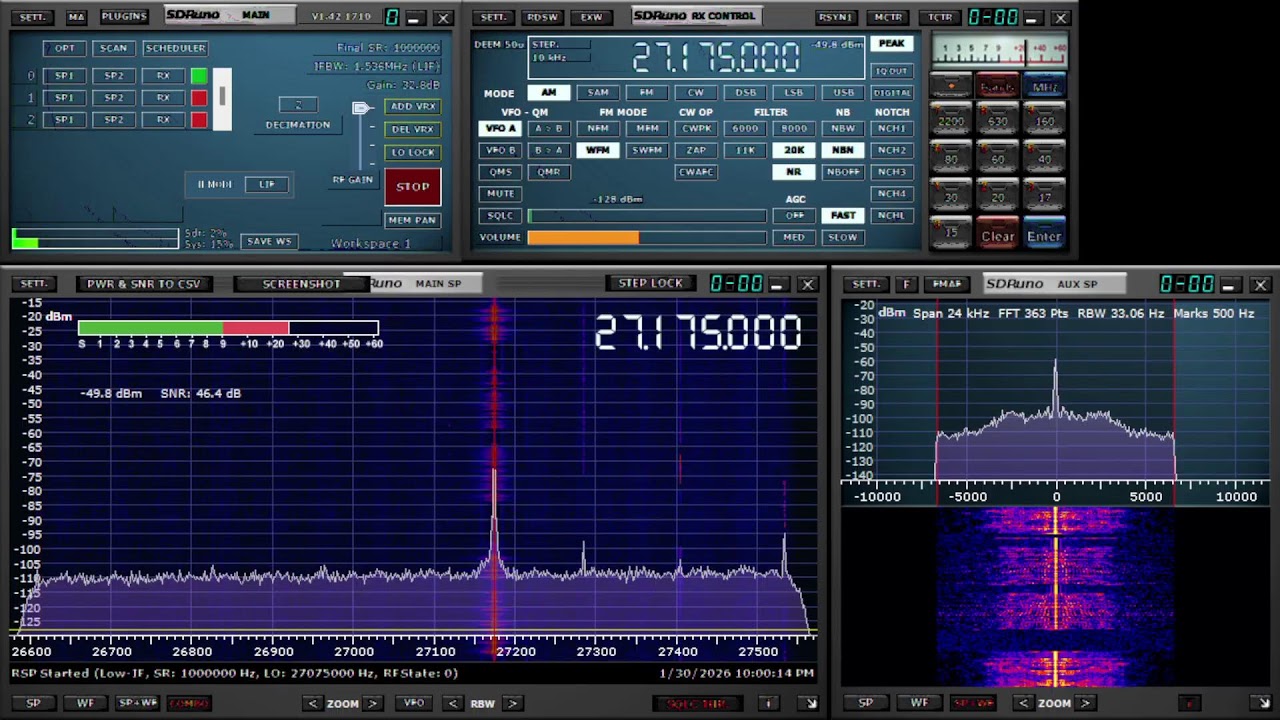The width and height of the screenshot is (1280, 720).
Task: Select the 160 band keypad button
Action: pos(1044,121)
